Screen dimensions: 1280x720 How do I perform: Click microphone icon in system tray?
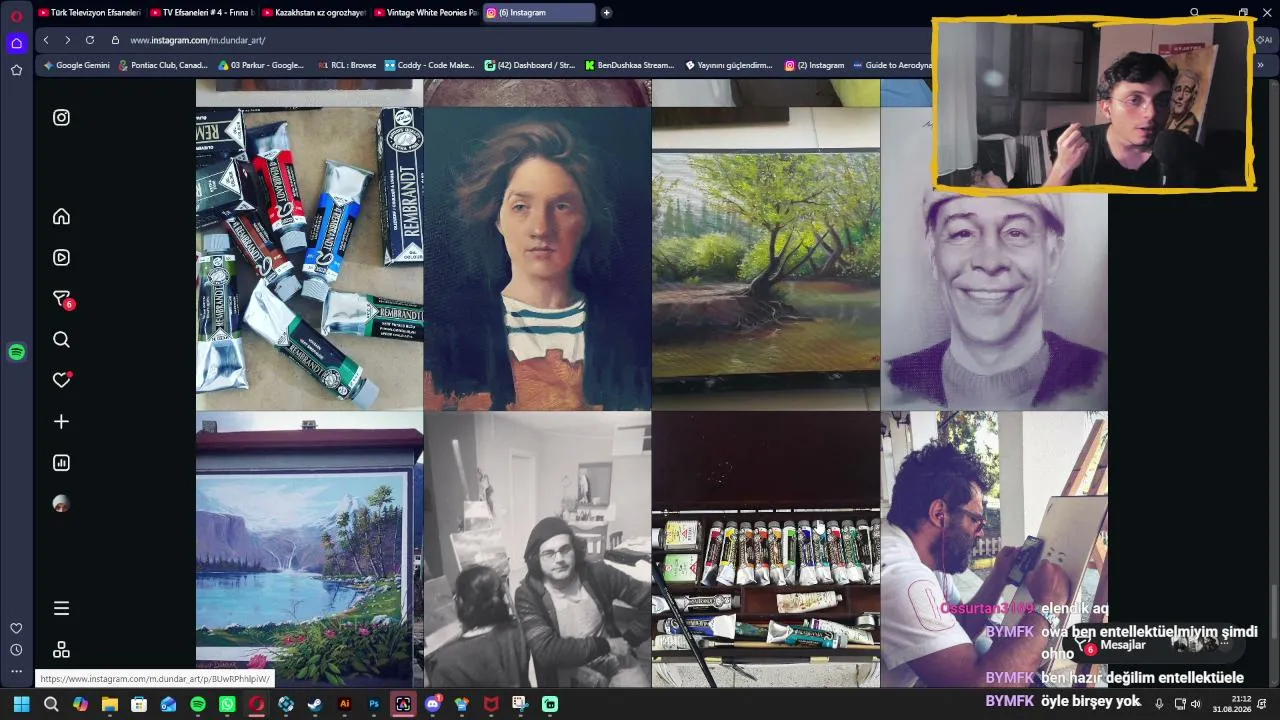coord(1159,704)
